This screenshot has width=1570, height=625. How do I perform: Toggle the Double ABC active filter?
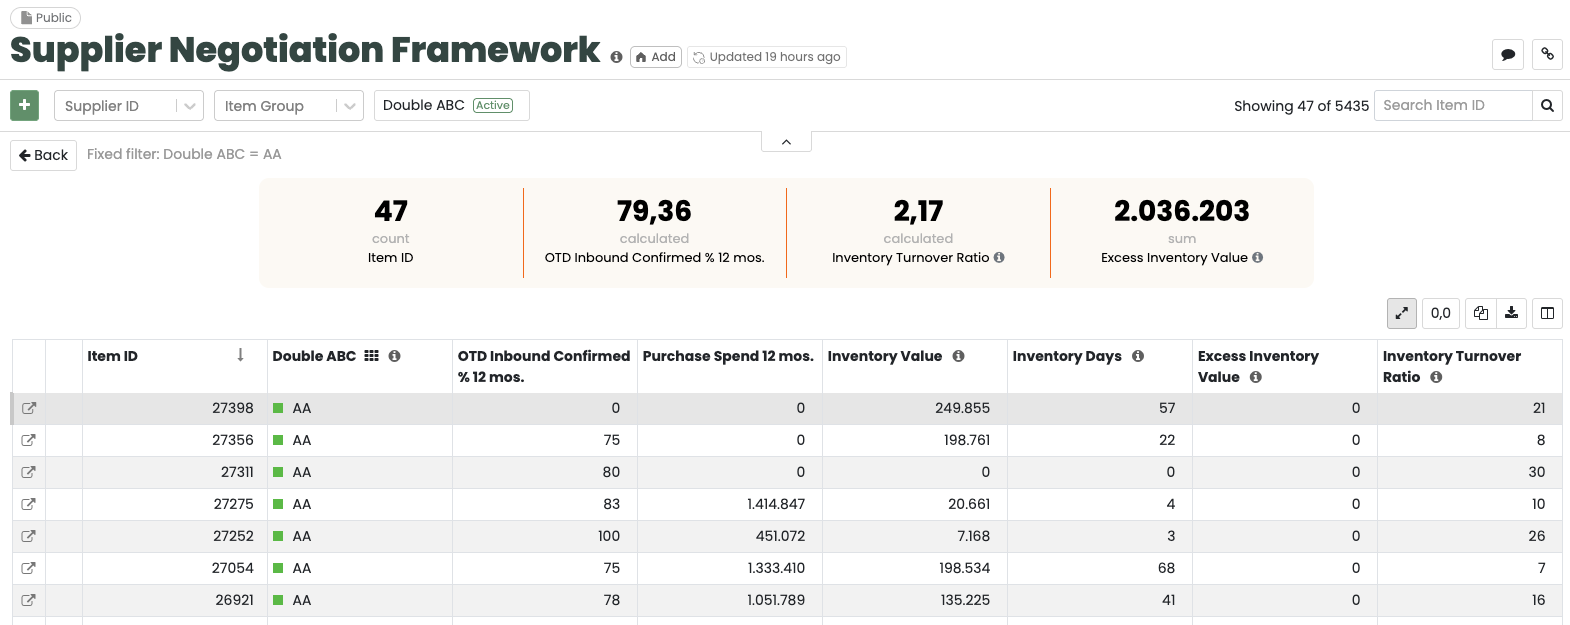pos(451,105)
